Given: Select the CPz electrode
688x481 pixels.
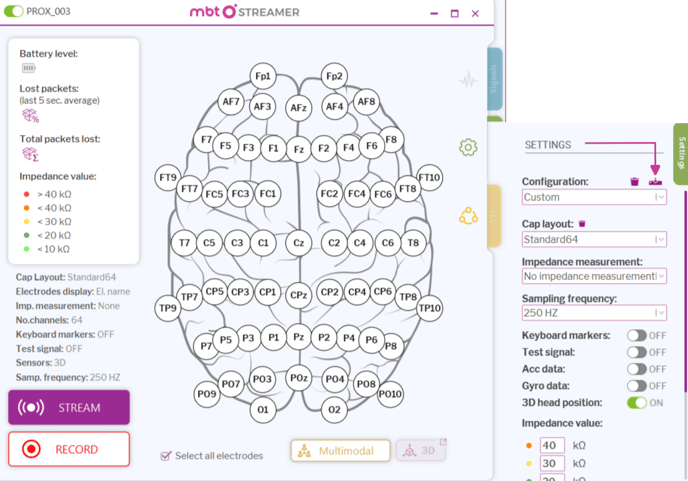Looking at the screenshot, I should coord(298,295).
